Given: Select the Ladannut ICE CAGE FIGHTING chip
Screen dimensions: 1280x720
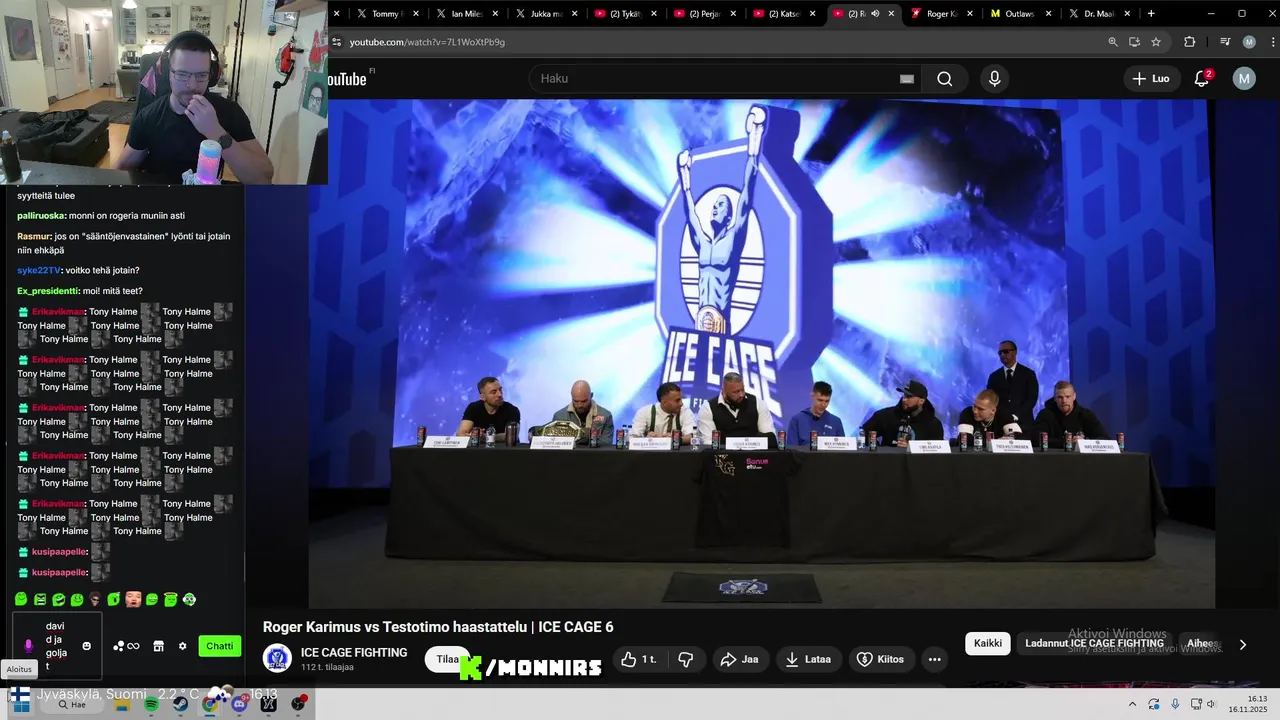Looking at the screenshot, I should (1094, 643).
